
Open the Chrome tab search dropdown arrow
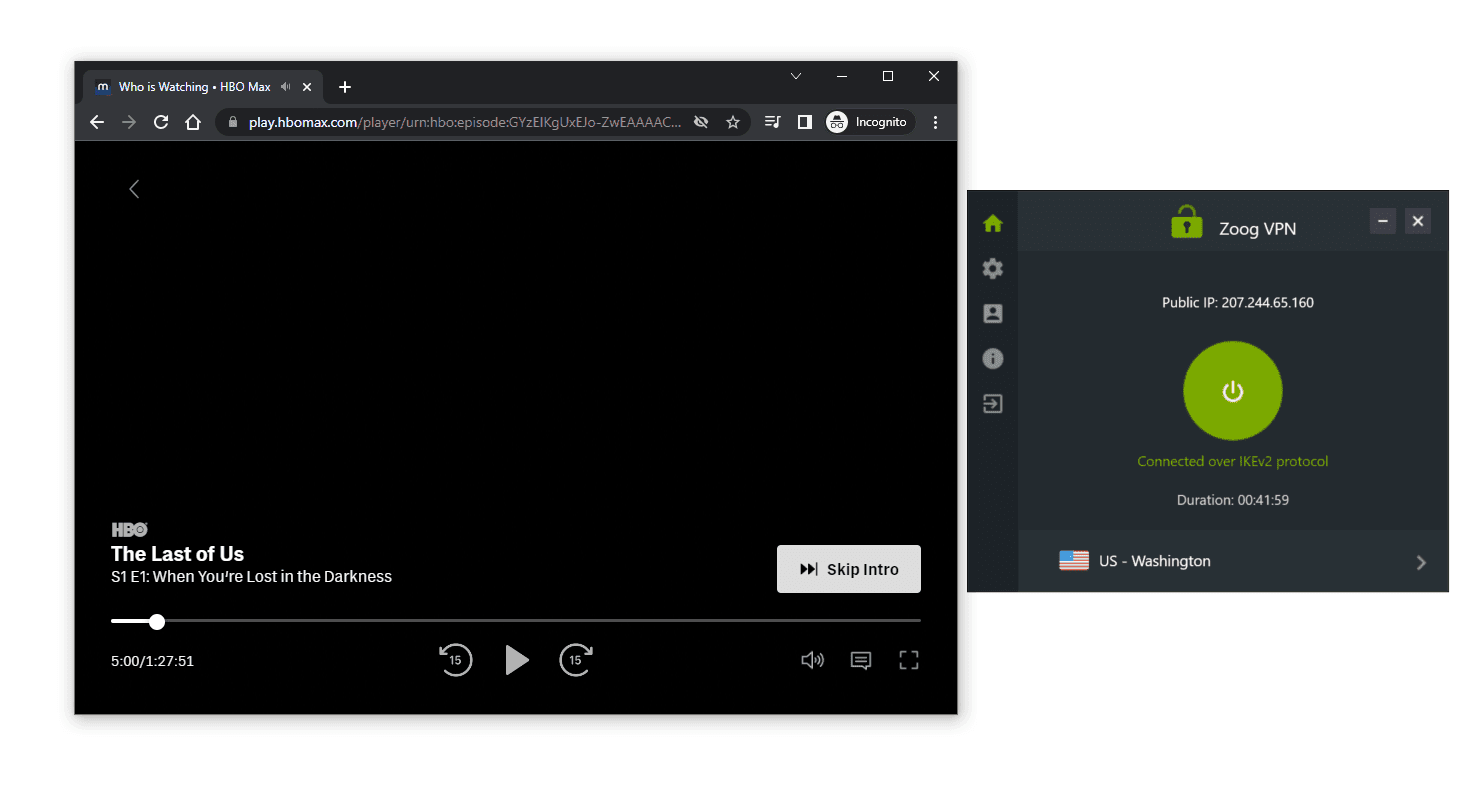point(795,76)
